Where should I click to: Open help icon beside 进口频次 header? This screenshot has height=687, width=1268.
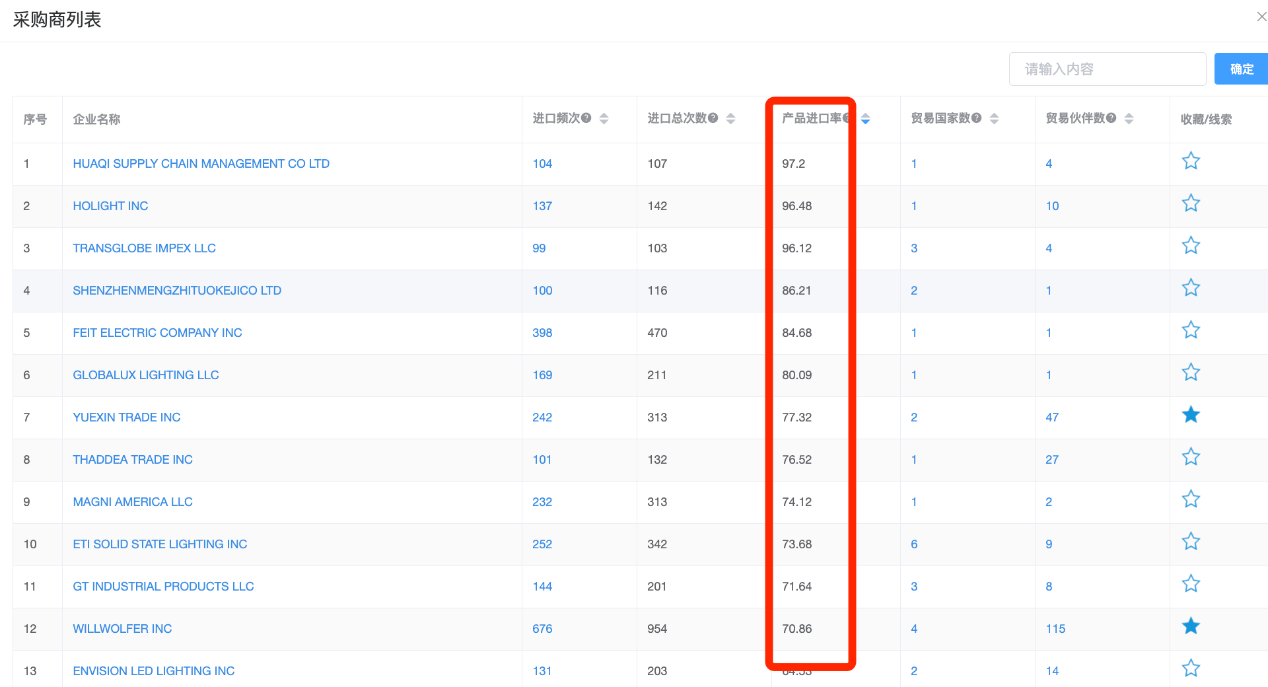(x=586, y=118)
